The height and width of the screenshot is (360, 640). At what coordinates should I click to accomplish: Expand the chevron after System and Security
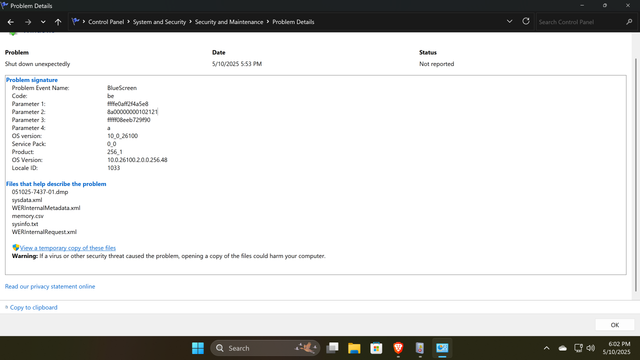(x=190, y=22)
